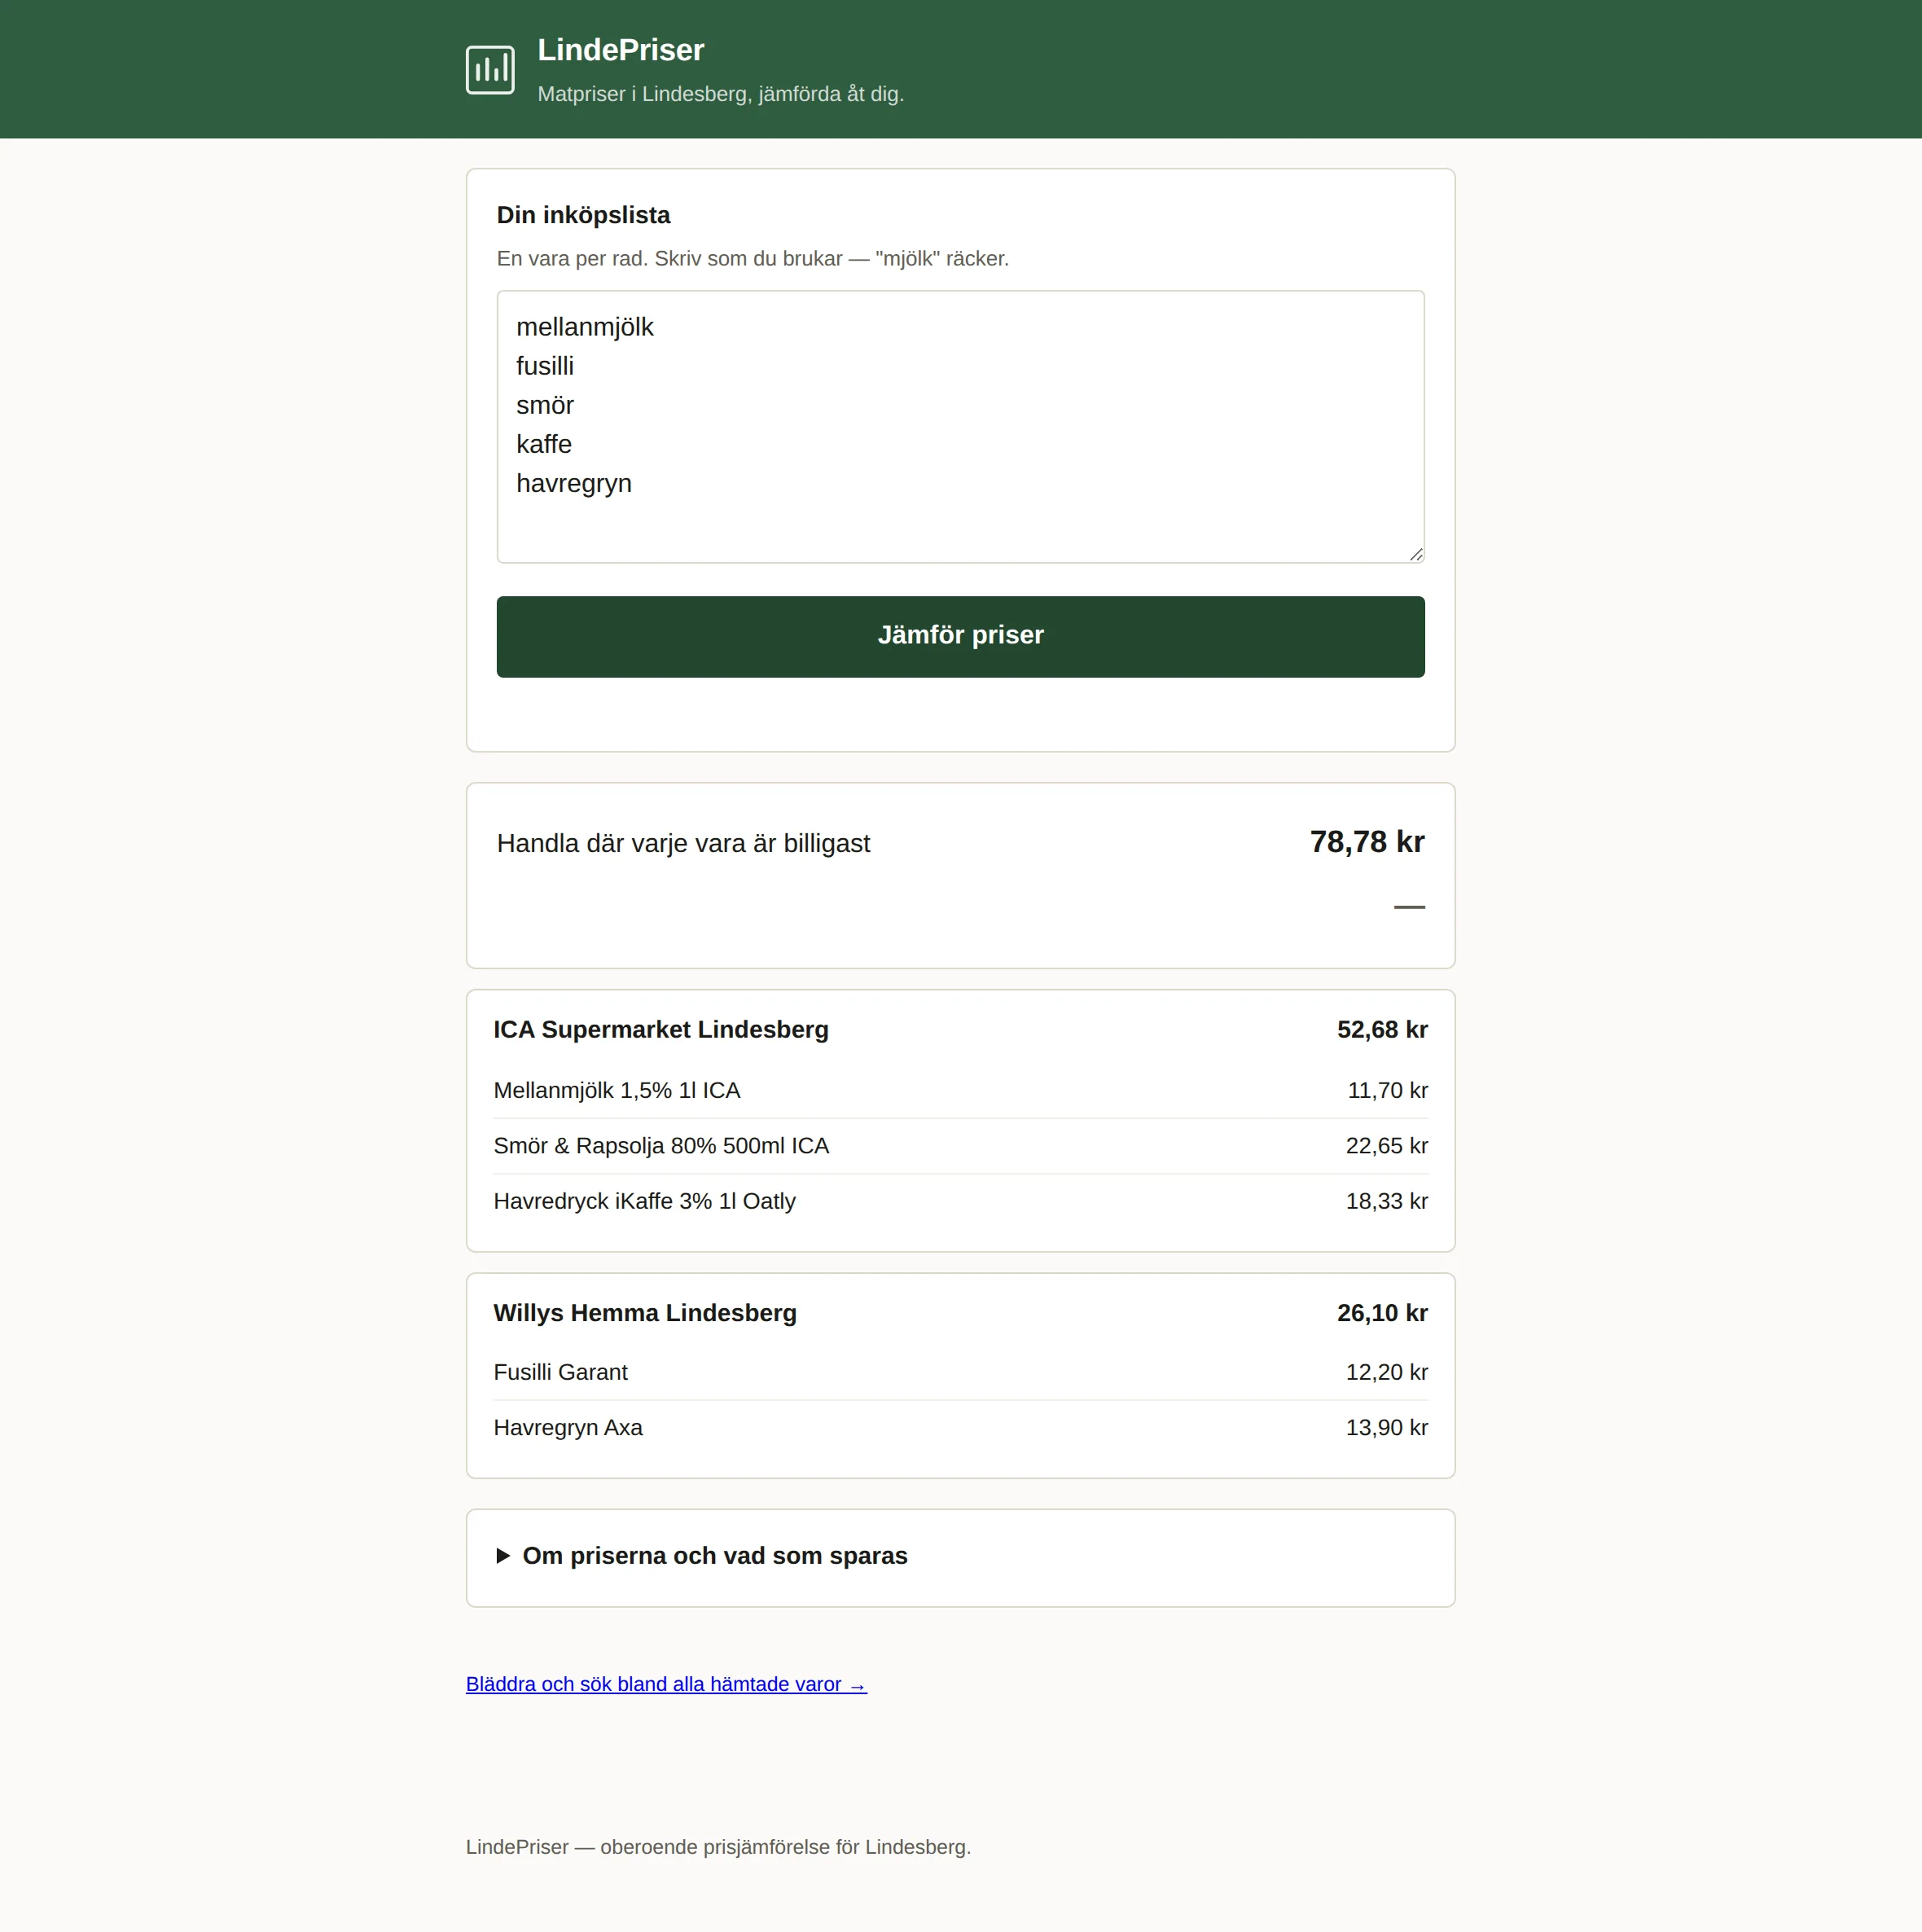Screen dimensions: 1922x1932
Task: Click Havredryck iKaffe 3% 1l Oatly row
Action: pyautogui.click(x=960, y=1201)
